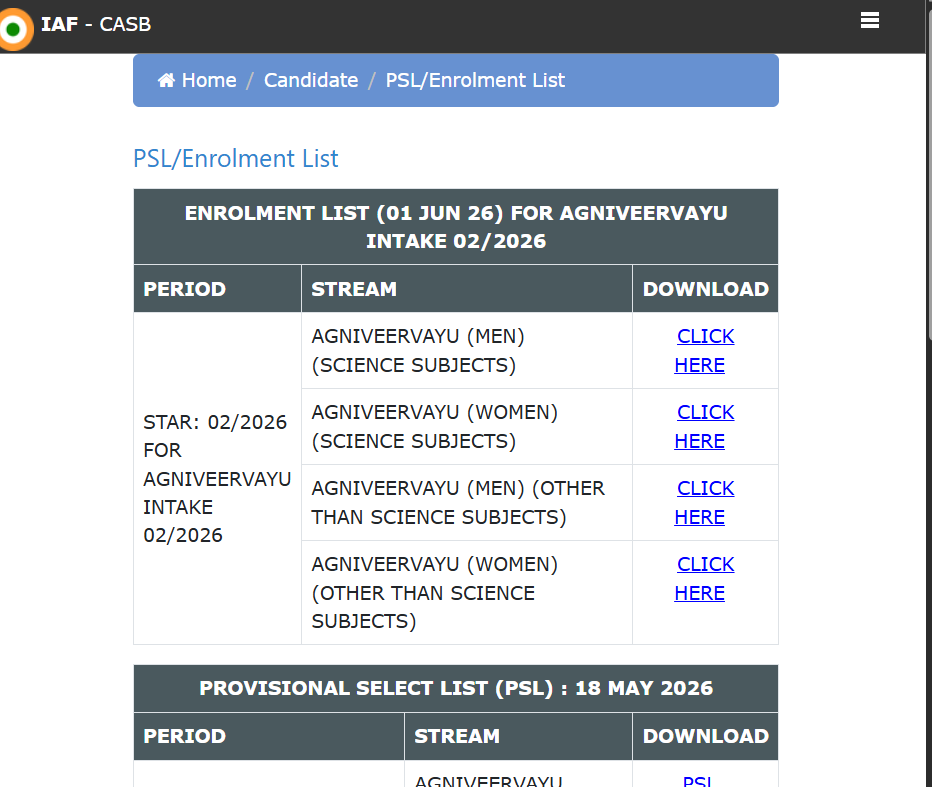Click DOWNLOAD column header in PSL table
Screen dimensions: 932x787
(x=706, y=736)
